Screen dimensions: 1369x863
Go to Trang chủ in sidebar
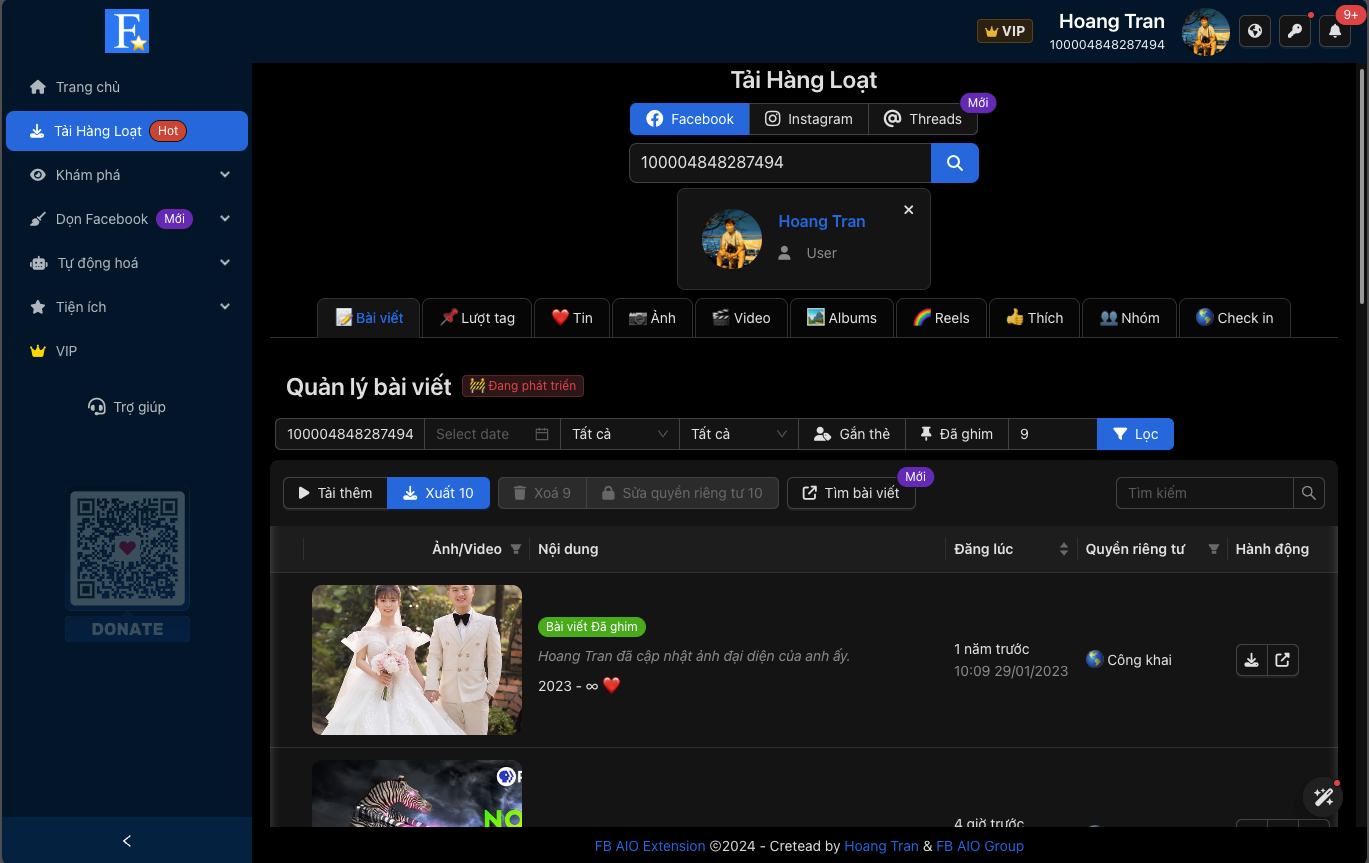pyautogui.click(x=127, y=87)
